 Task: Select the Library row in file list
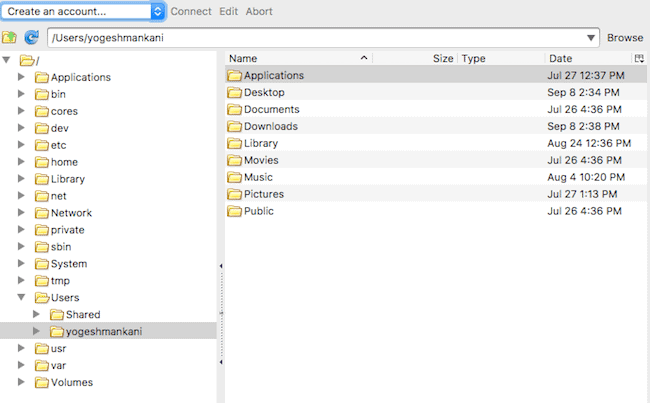(436, 143)
